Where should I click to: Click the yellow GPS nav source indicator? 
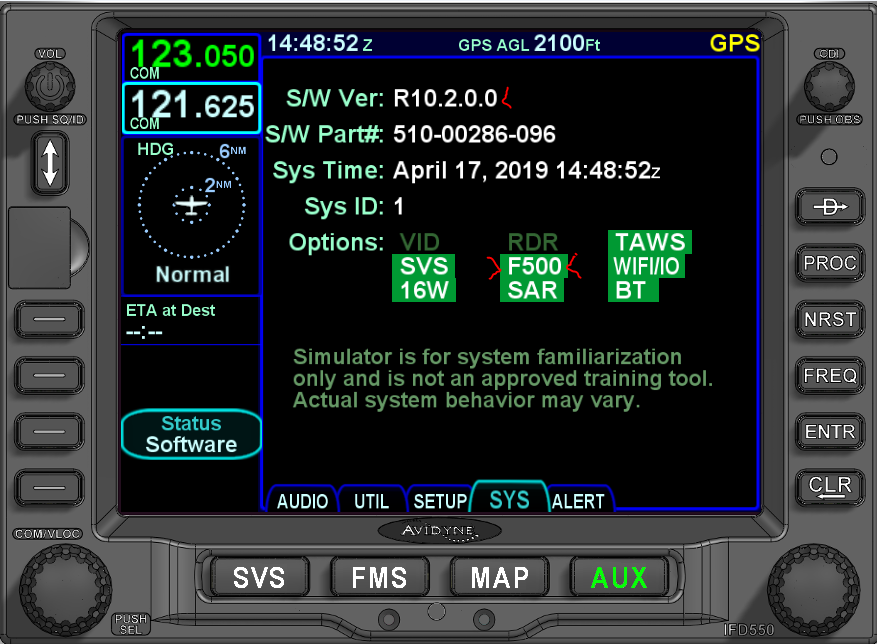click(x=734, y=43)
